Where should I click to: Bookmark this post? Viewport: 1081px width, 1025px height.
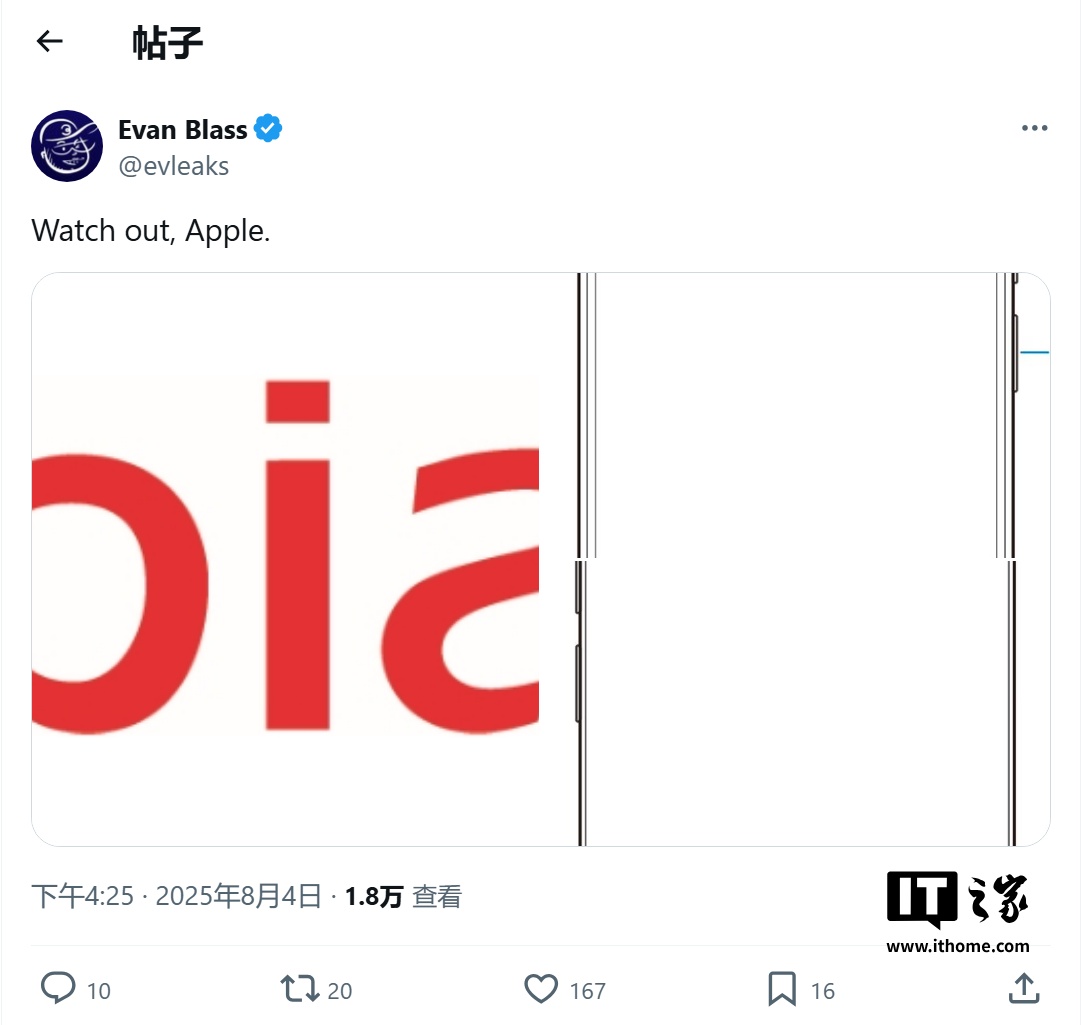click(782, 989)
